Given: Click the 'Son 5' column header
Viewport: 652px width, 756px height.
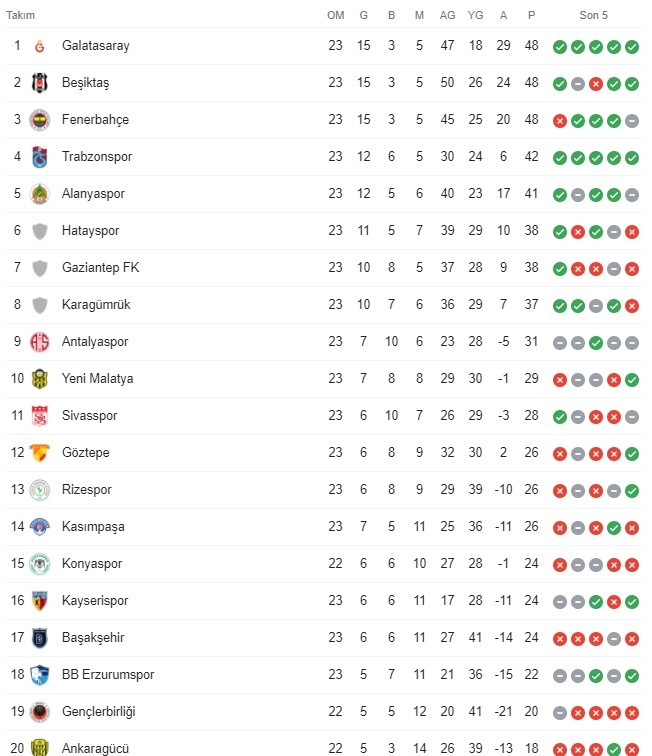Looking at the screenshot, I should pos(594,15).
